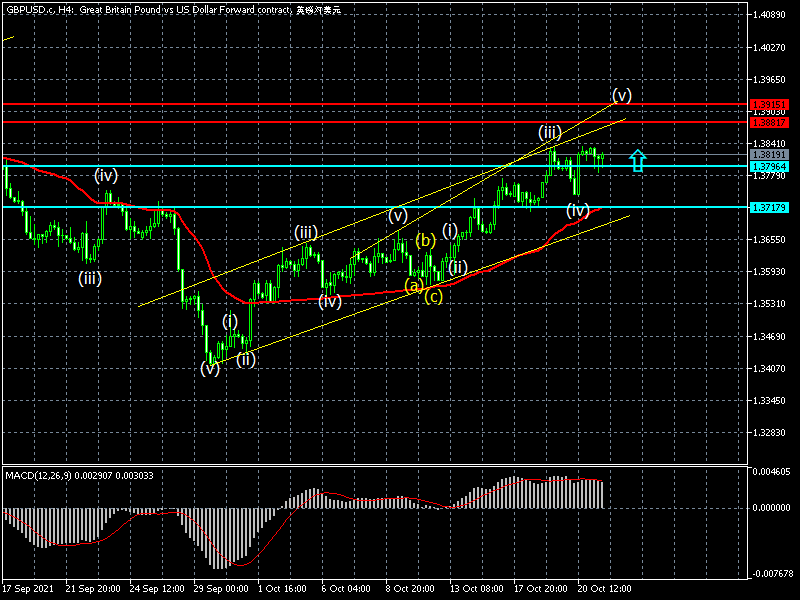Click the 0.004605 MACD scale value
The width and height of the screenshot is (800, 600).
point(771,471)
